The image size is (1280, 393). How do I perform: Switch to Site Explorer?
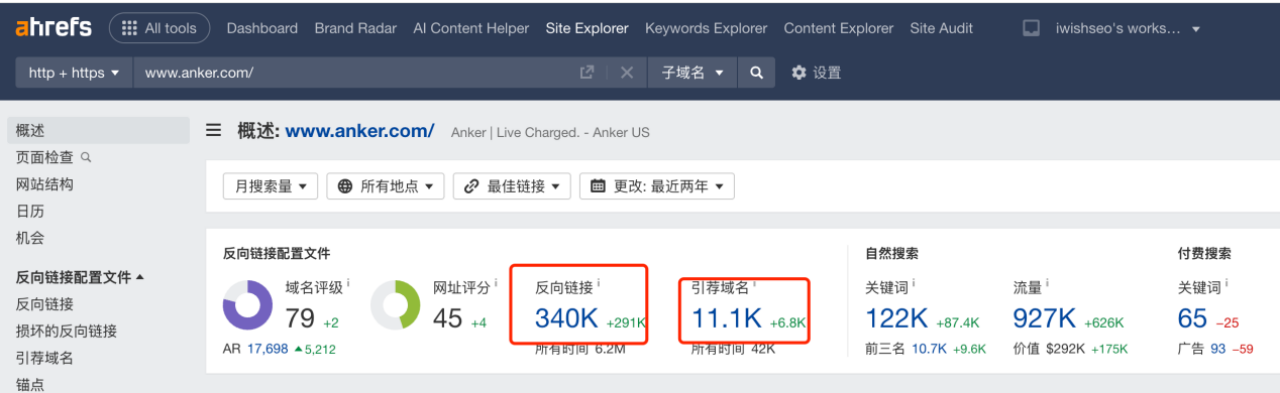coord(587,28)
